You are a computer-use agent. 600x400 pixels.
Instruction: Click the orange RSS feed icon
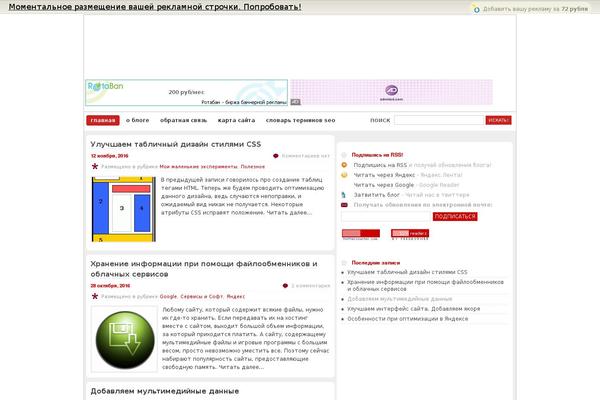[x=344, y=165]
